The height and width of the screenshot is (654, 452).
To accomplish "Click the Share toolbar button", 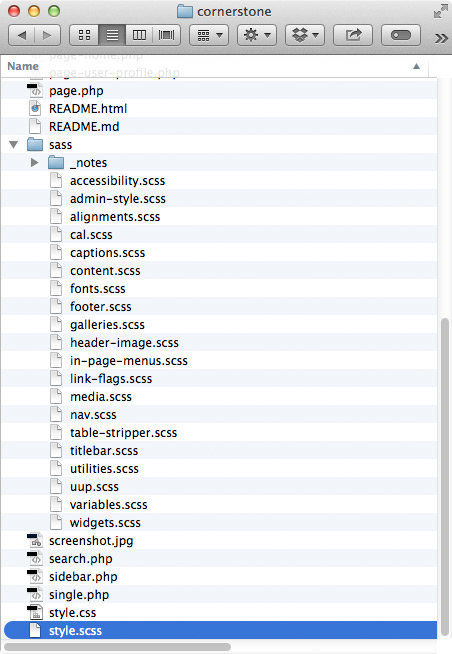I will click(x=353, y=35).
